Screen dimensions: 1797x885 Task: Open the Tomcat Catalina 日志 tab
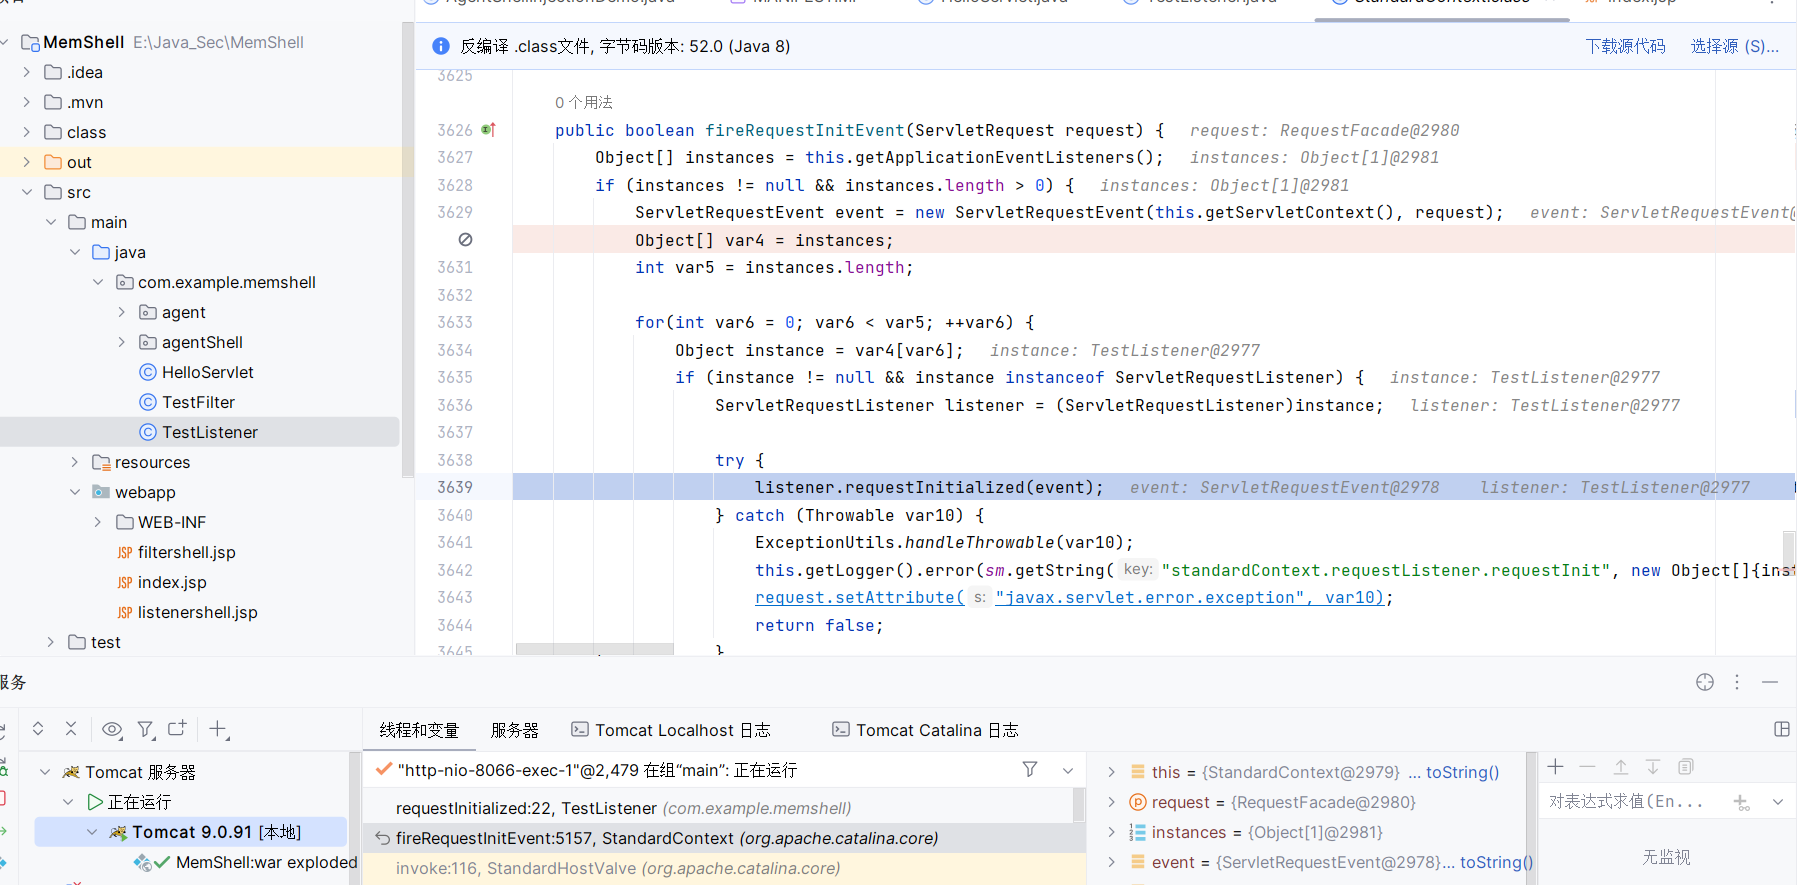(925, 730)
